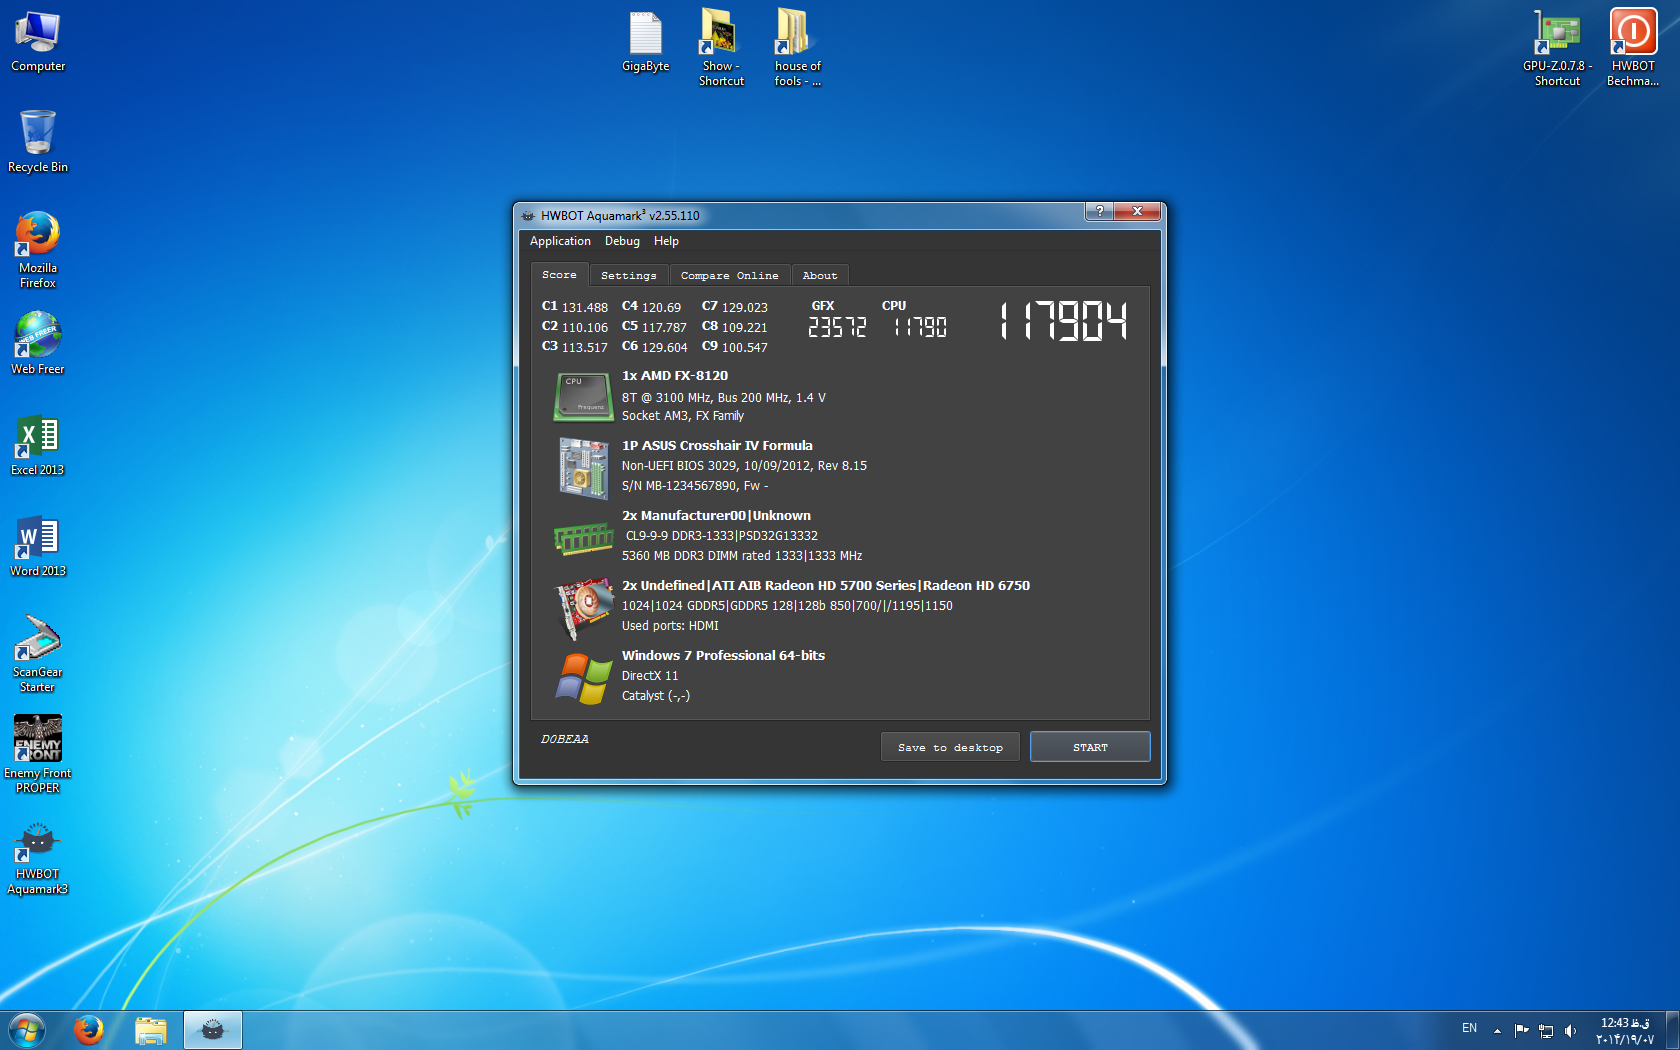Click the question mark help button in title bar
This screenshot has width=1680, height=1050.
[1099, 211]
